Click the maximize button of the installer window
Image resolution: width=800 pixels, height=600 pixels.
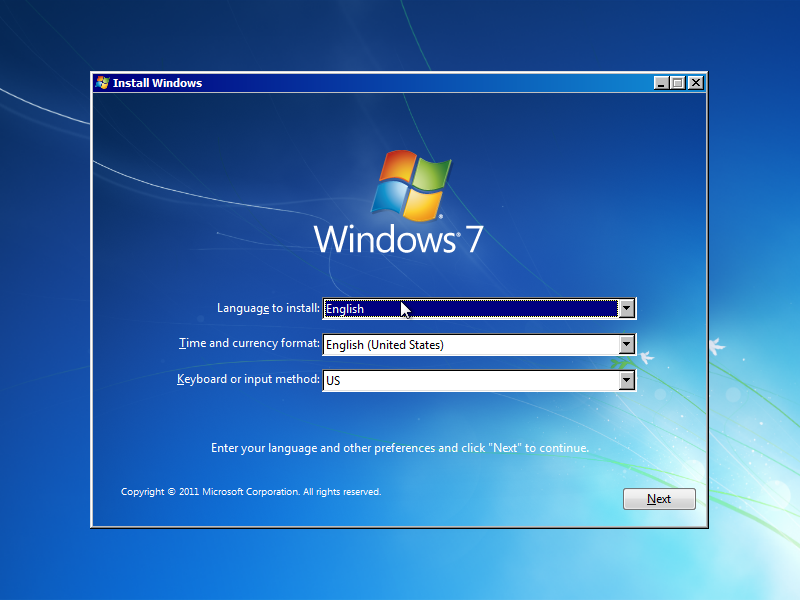coord(678,83)
